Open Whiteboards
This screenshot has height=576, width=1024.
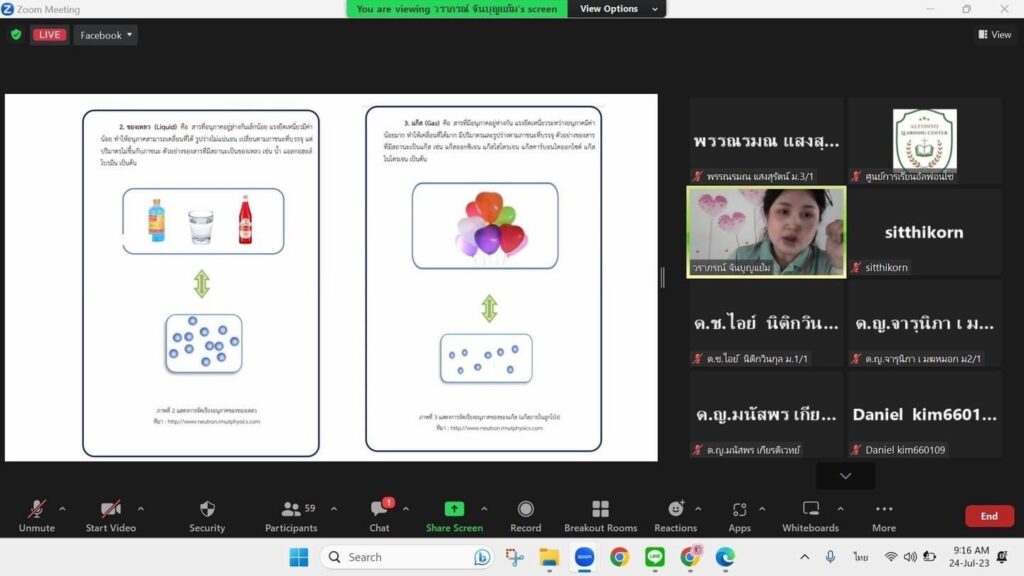810,510
